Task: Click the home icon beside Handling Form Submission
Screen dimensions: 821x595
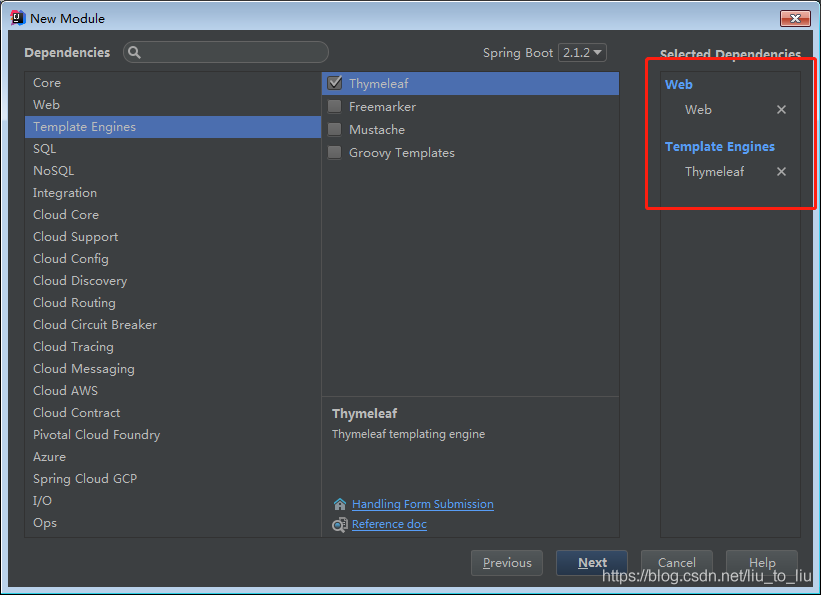Action: pos(340,504)
